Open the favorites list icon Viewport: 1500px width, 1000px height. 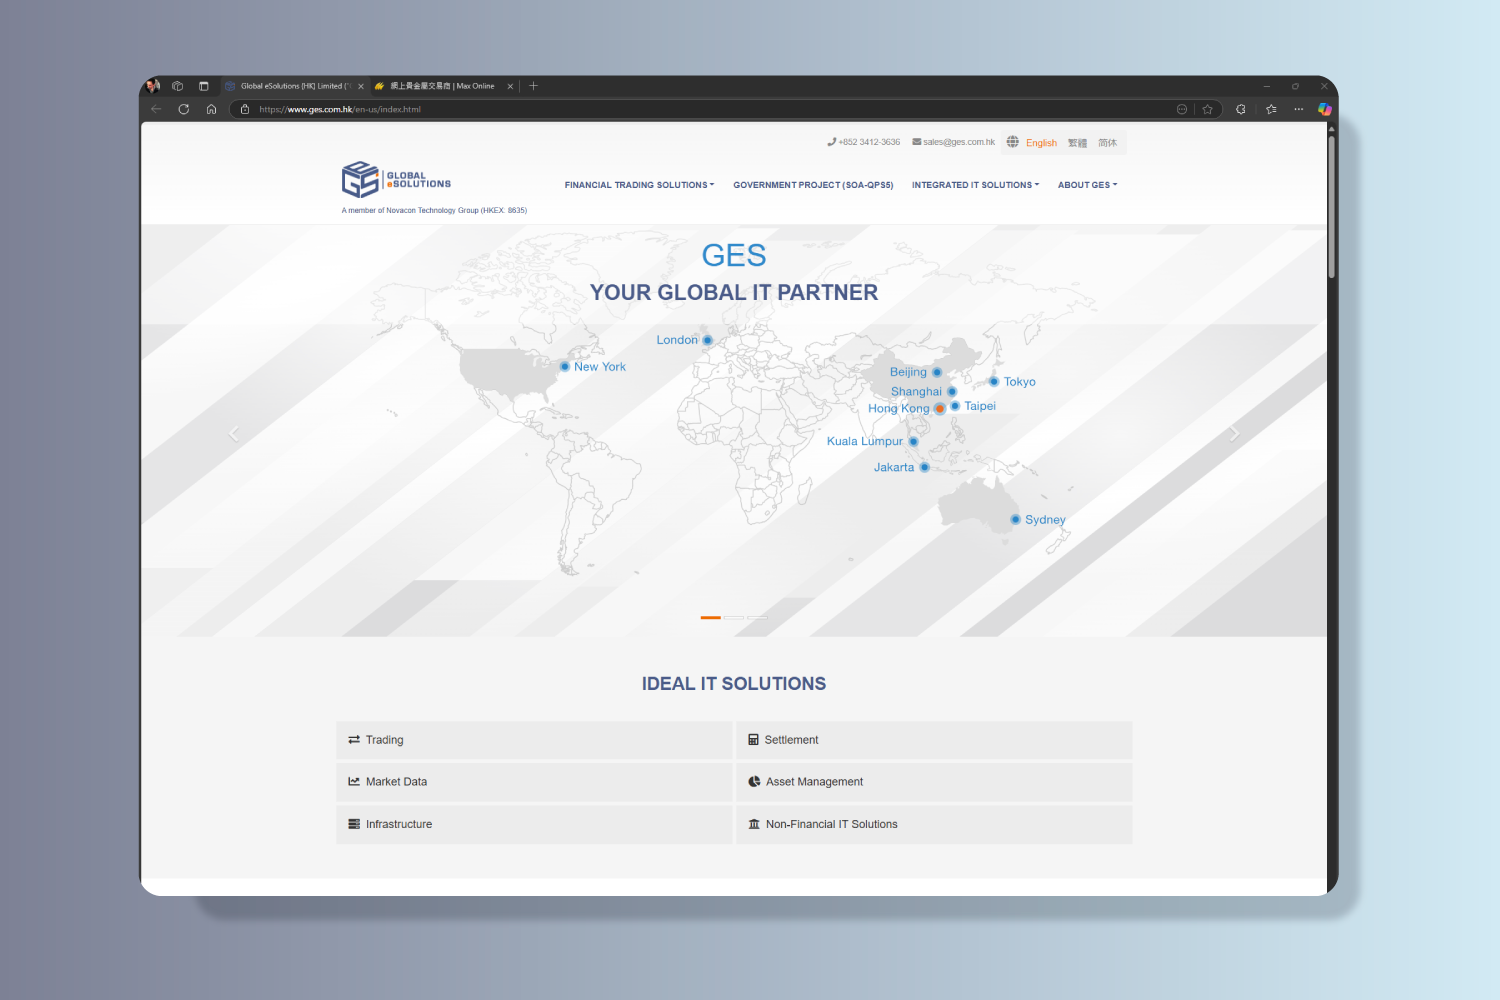pyautogui.click(x=1271, y=110)
